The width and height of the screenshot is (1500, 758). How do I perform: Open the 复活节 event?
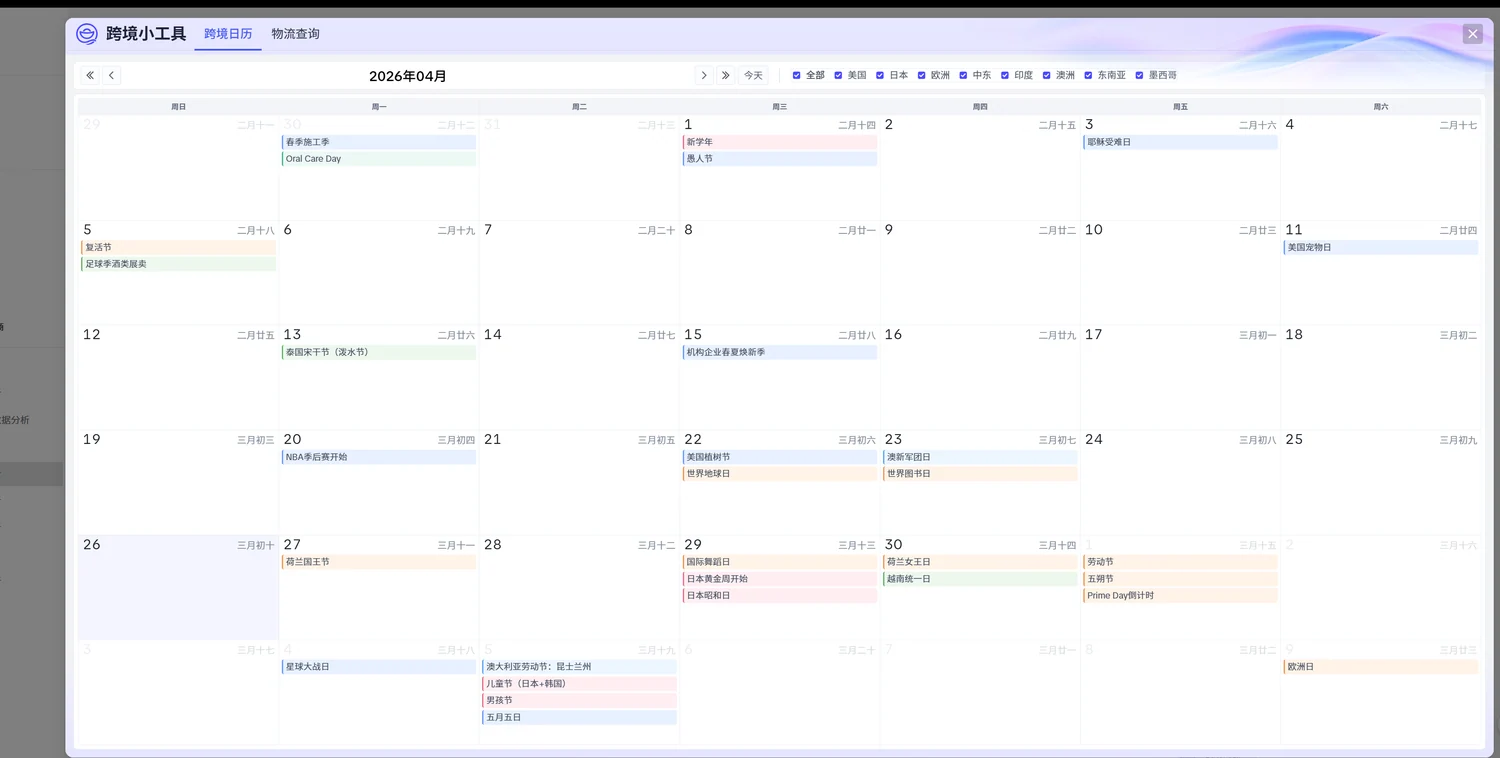pyautogui.click(x=178, y=247)
